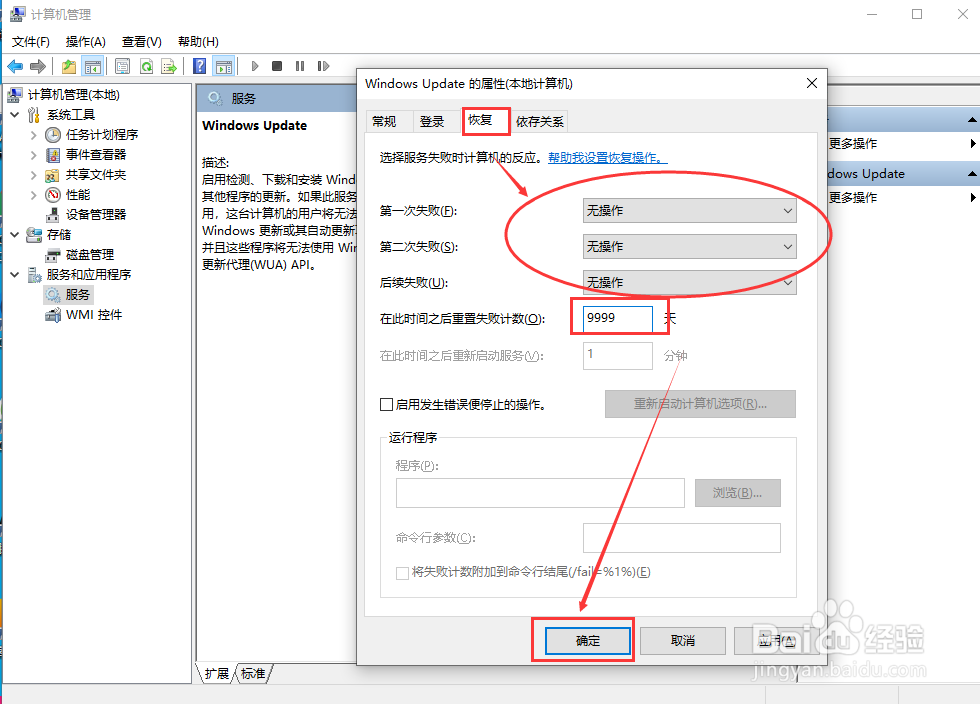Click 更多操作 under the first actions header
Image resolution: width=980 pixels, height=704 pixels.
tap(852, 144)
